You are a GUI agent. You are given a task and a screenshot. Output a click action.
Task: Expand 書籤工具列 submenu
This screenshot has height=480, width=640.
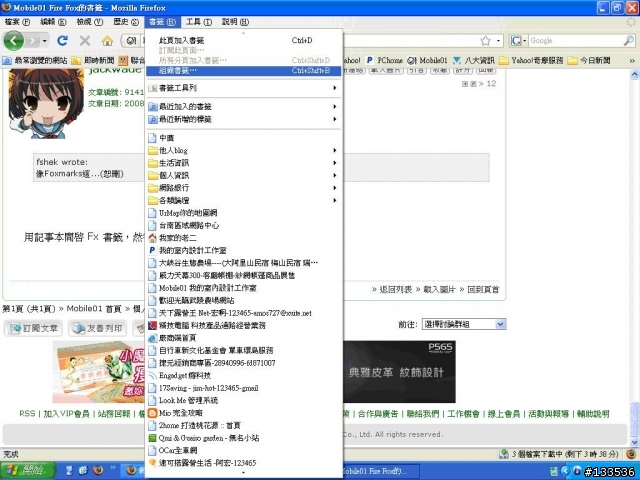243,88
